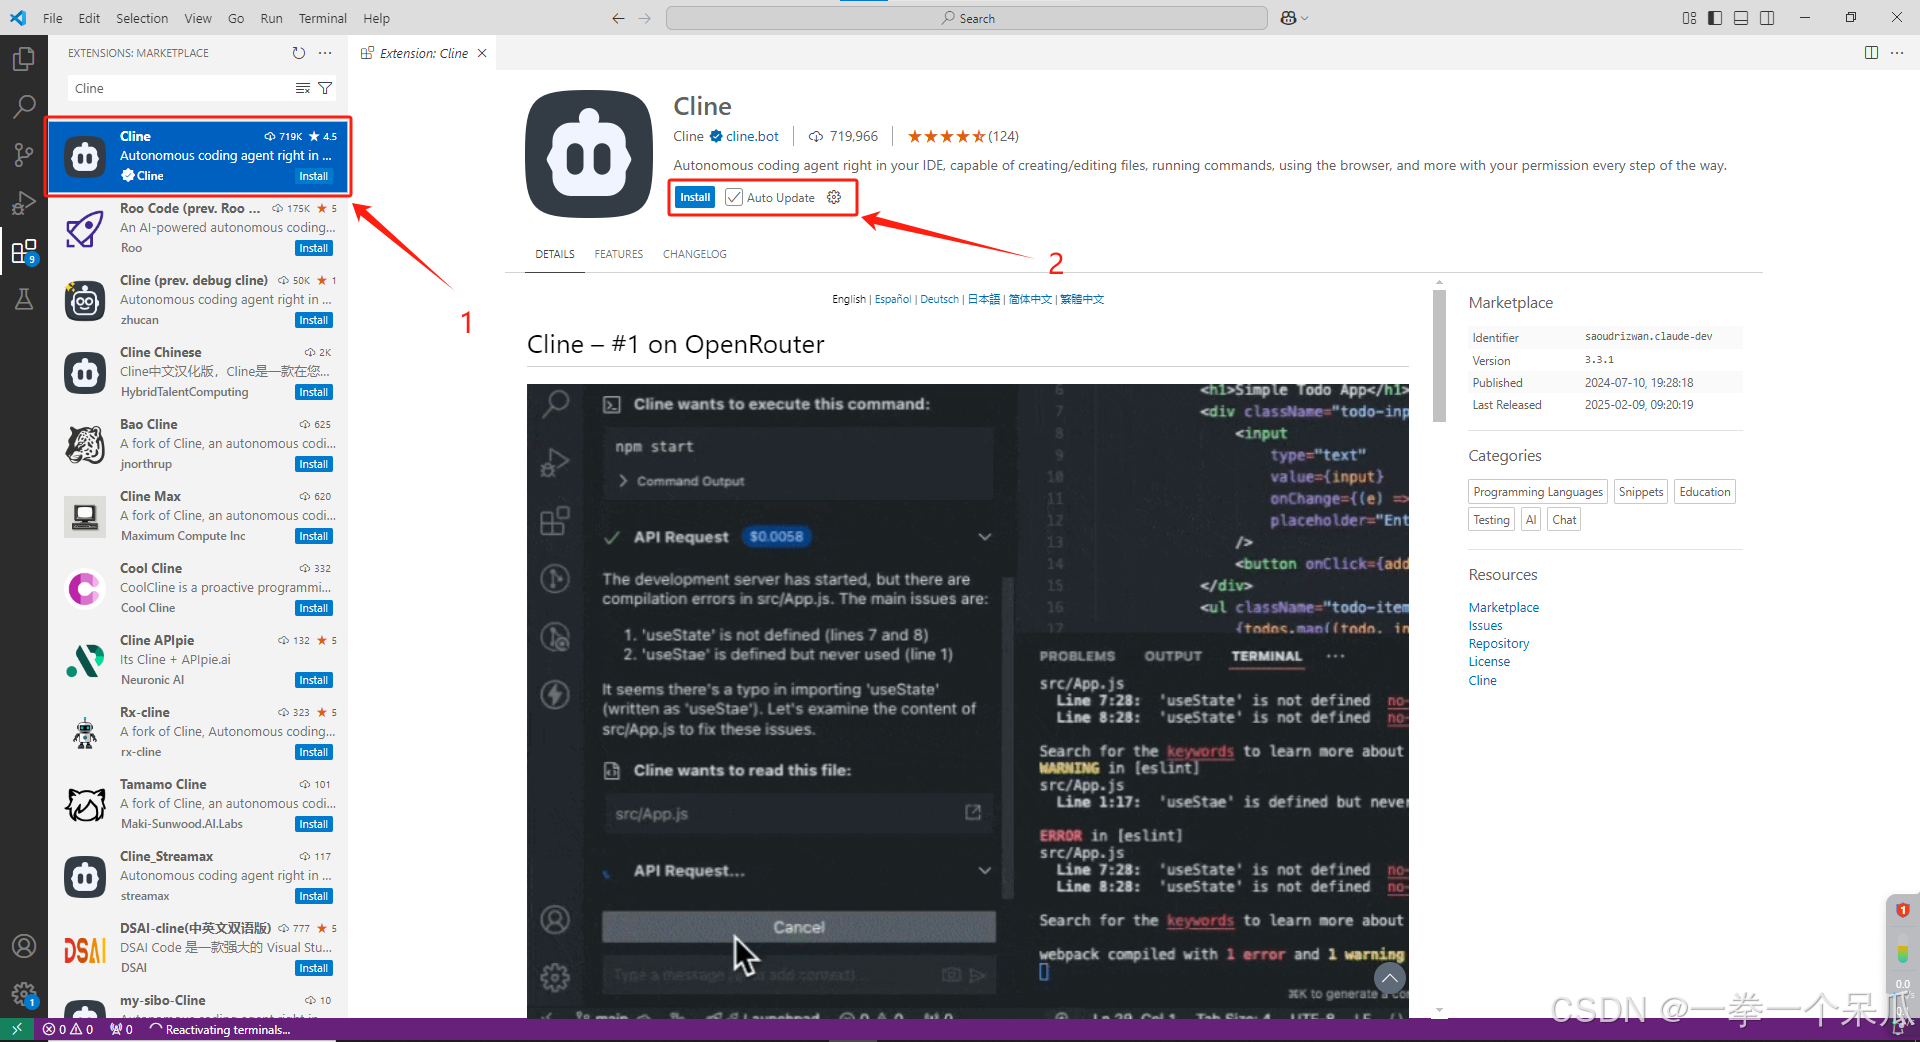Open the Chat category tag
Viewport: 1920px width, 1042px height.
tap(1564, 520)
